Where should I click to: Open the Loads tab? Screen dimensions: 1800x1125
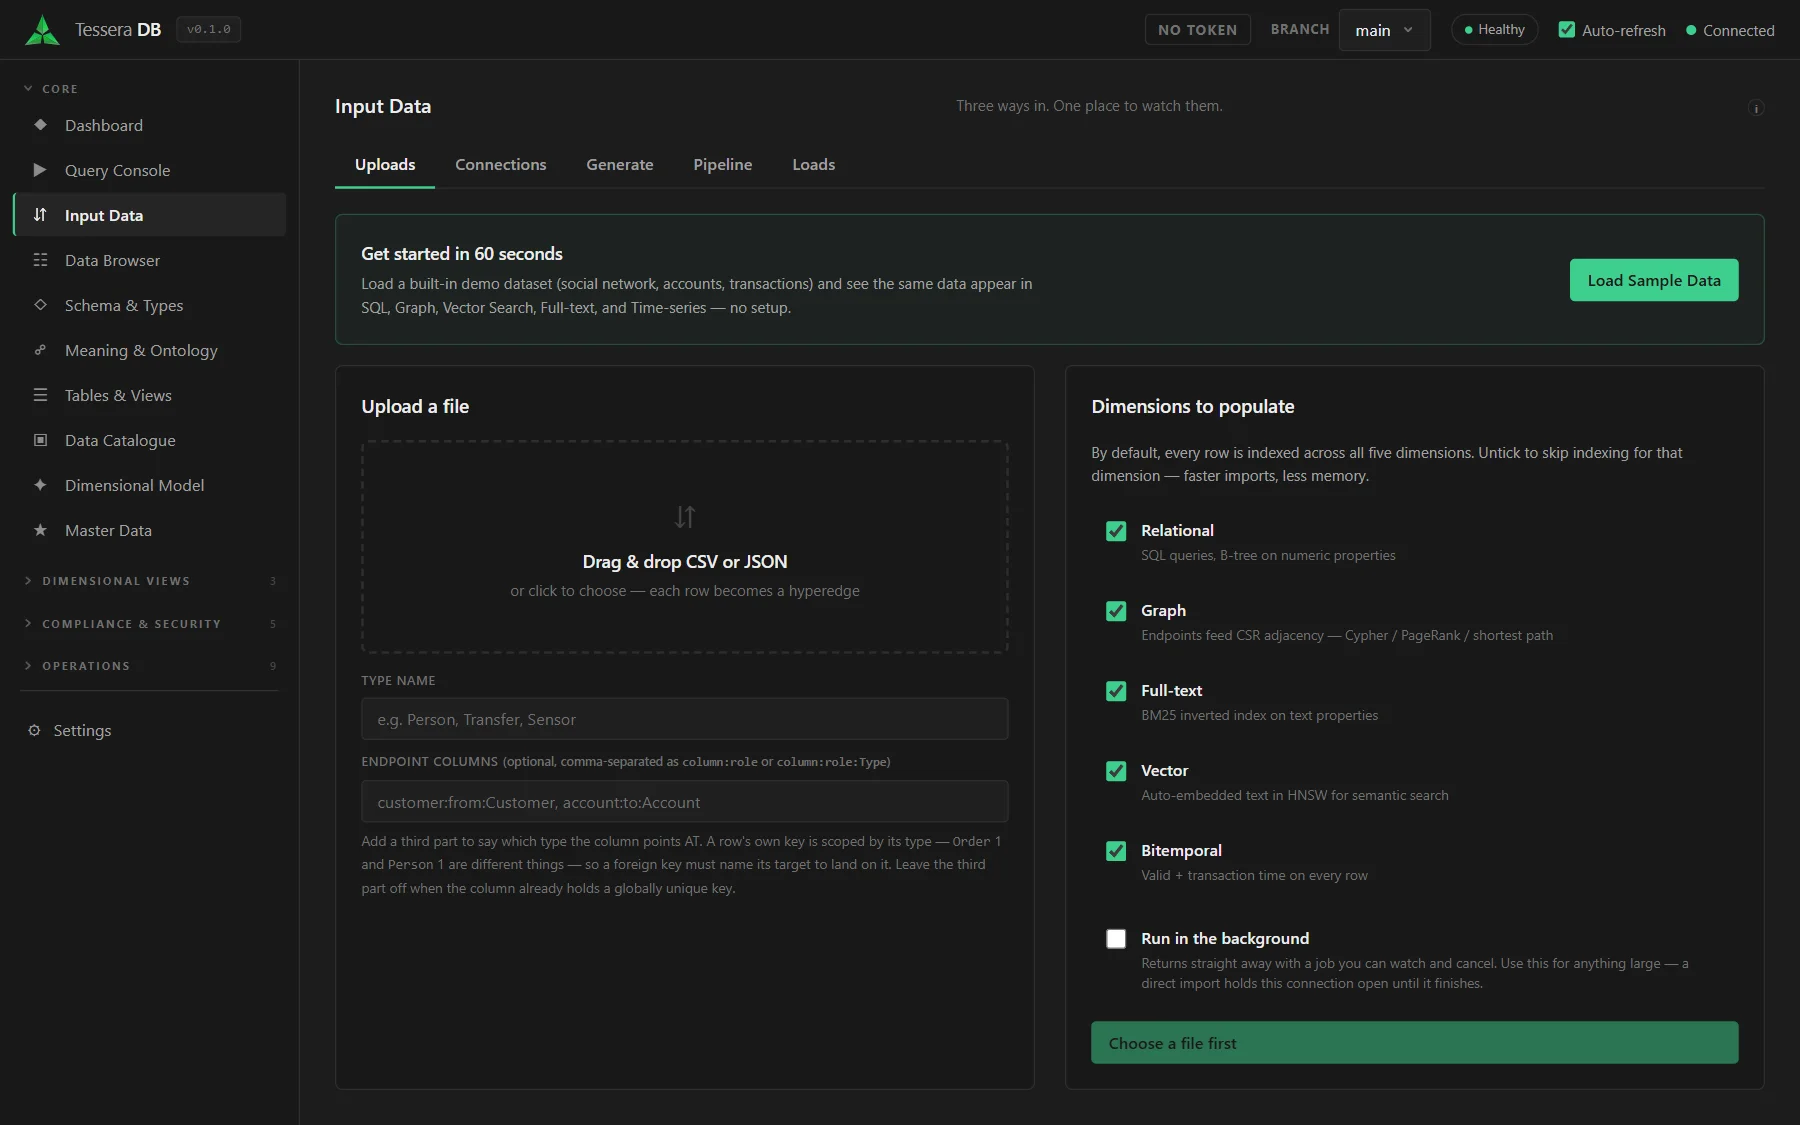tap(813, 165)
